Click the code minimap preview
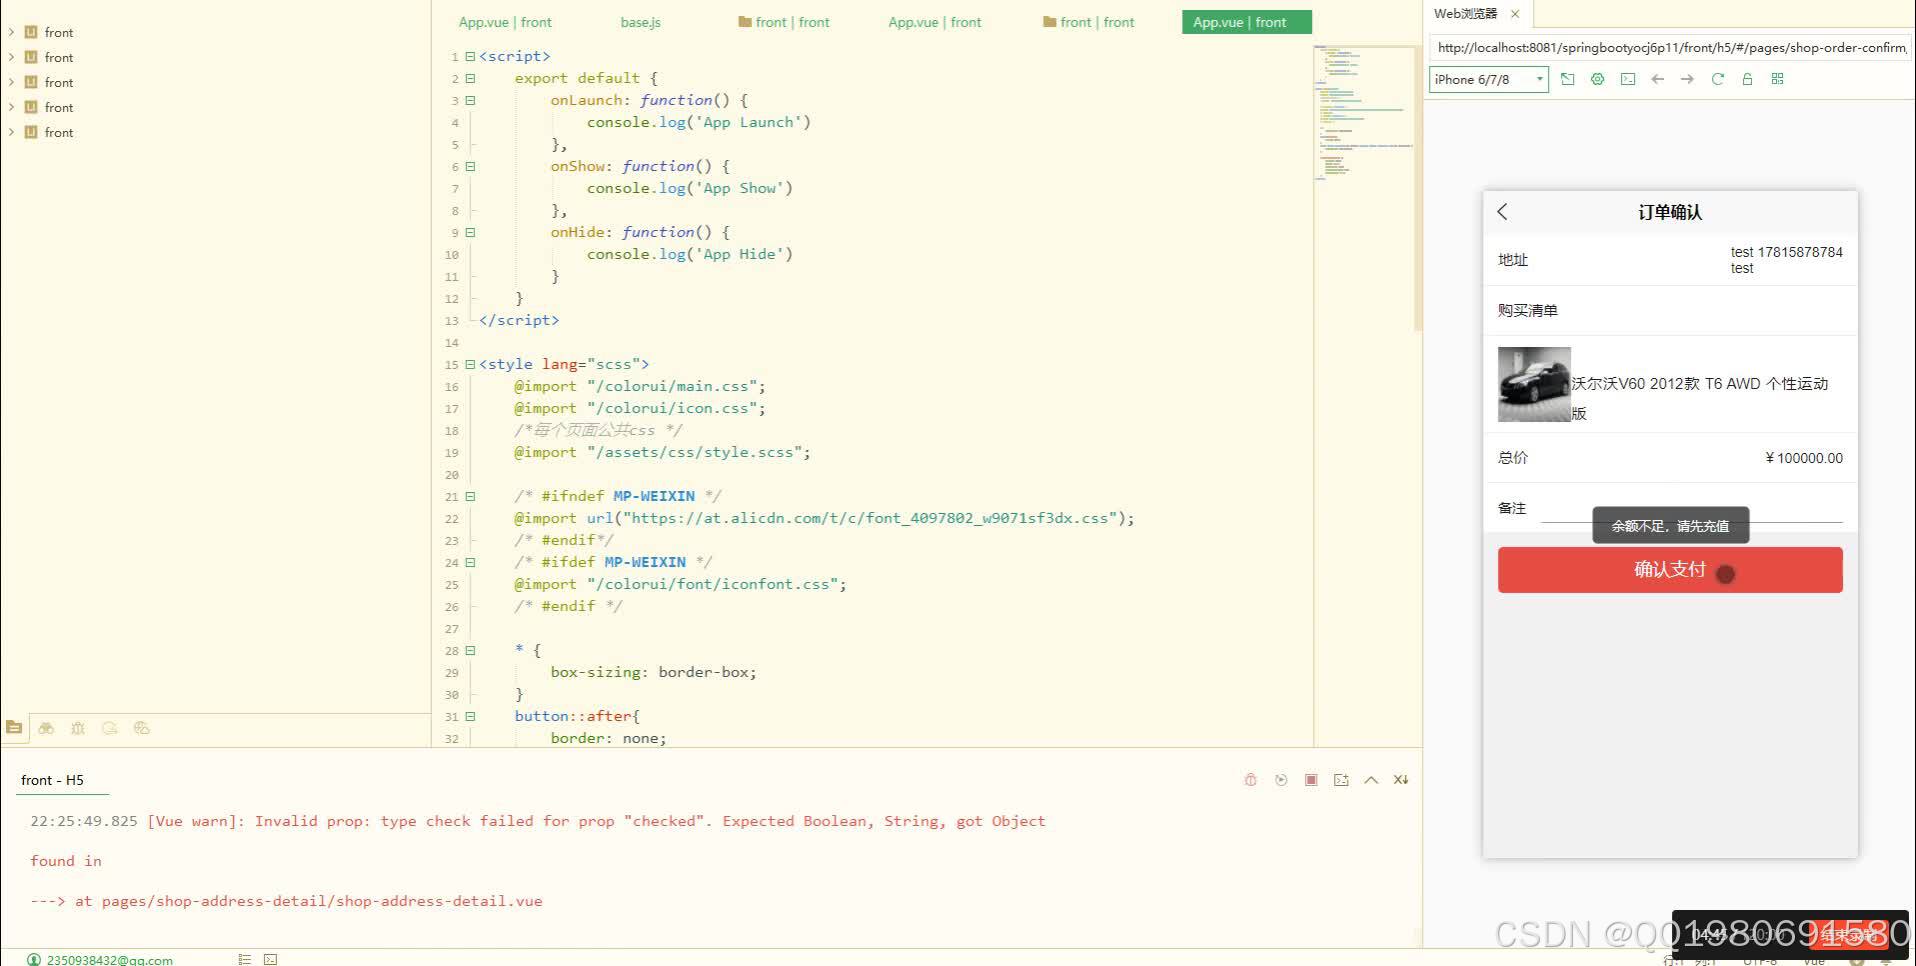The image size is (1916, 966). [1363, 112]
